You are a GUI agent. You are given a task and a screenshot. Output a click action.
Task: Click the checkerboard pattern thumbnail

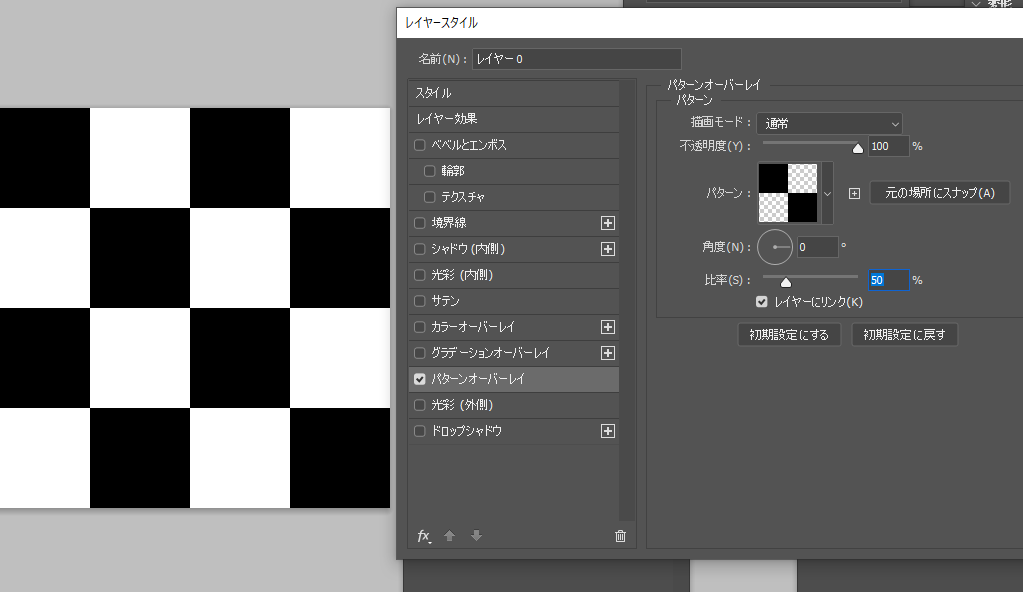788,193
